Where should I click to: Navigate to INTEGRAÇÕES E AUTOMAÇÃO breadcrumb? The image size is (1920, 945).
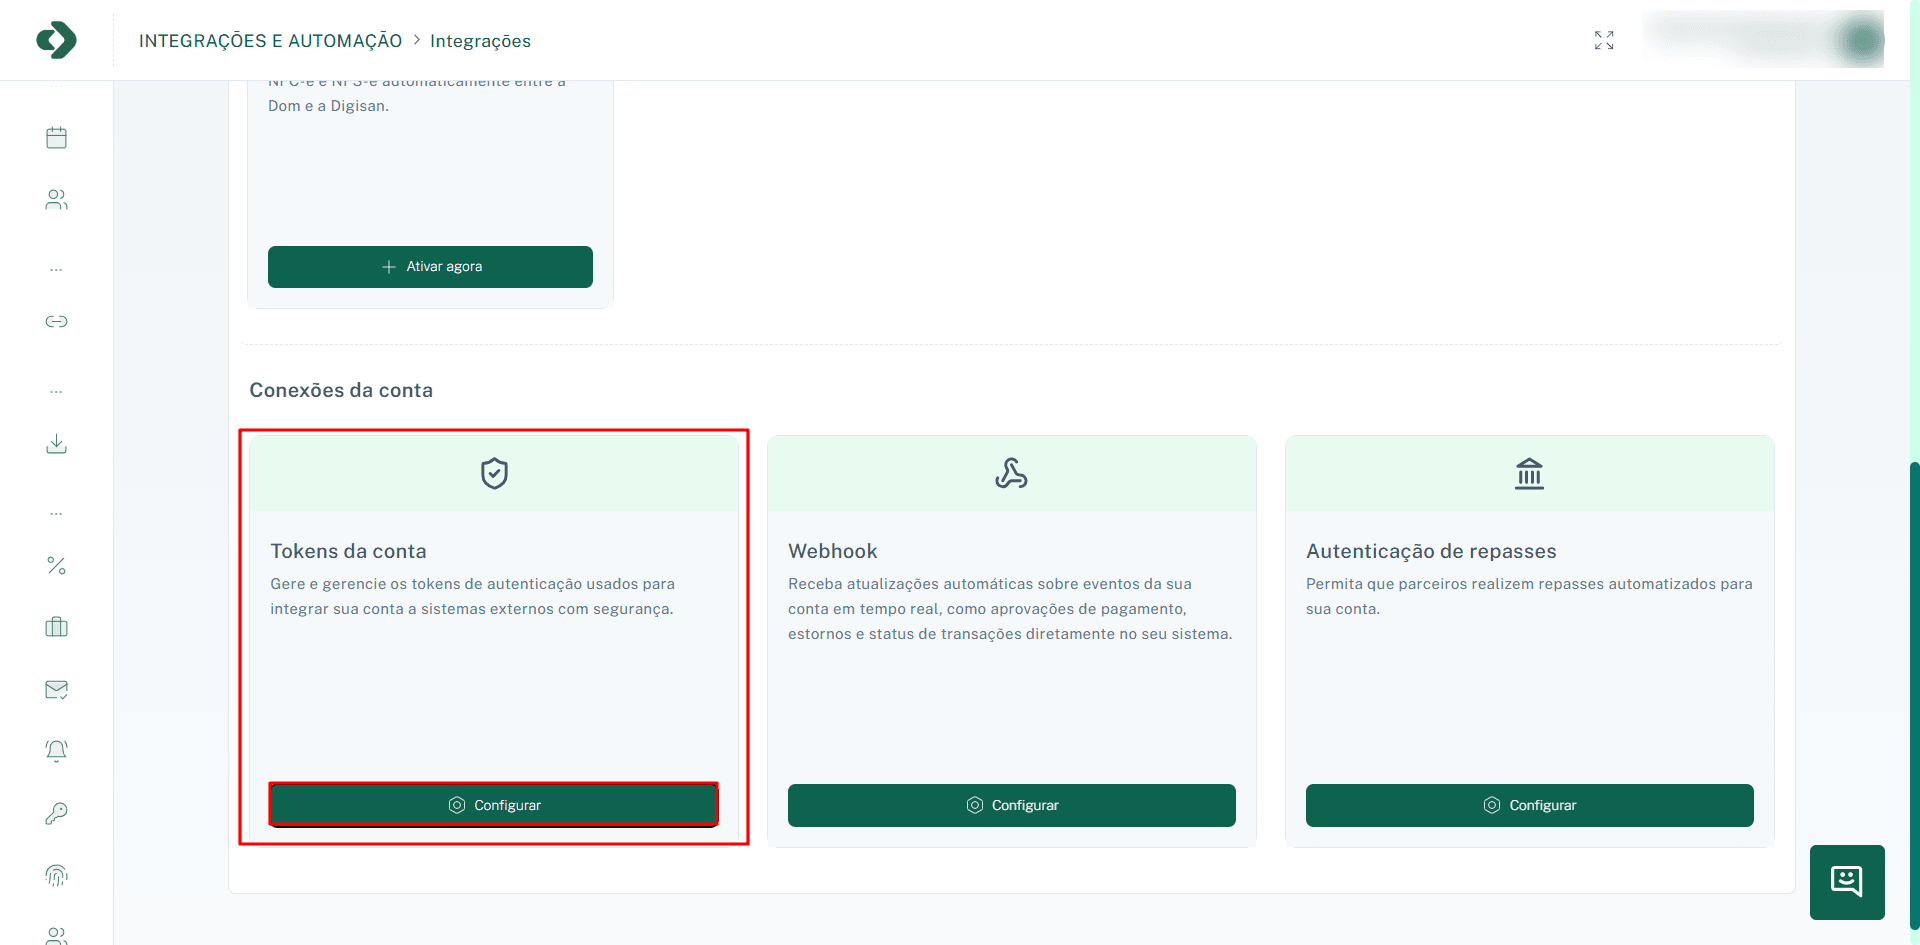click(x=270, y=41)
